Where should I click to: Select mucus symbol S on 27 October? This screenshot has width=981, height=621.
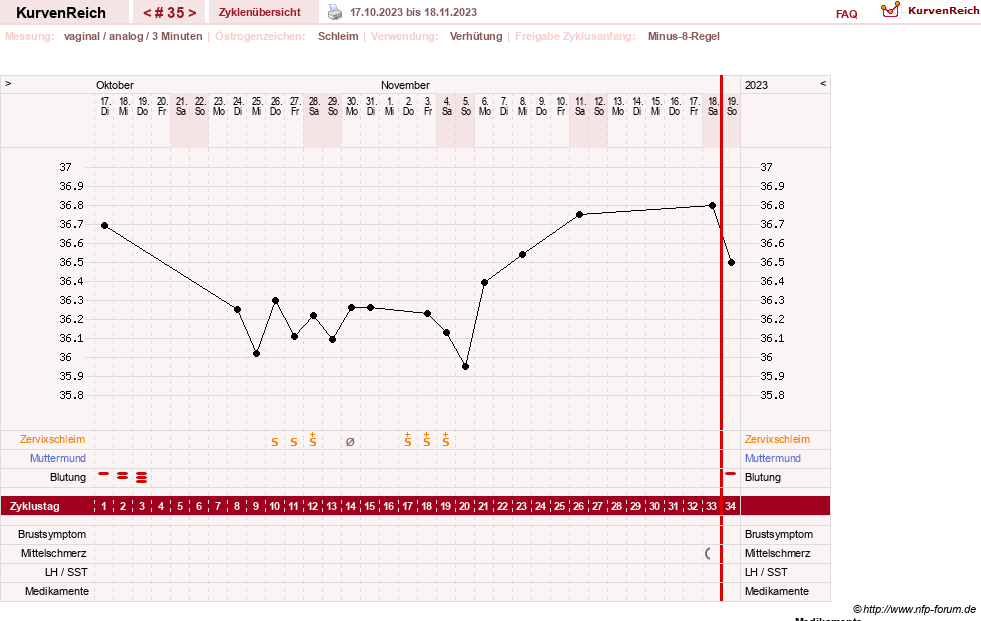[293, 442]
